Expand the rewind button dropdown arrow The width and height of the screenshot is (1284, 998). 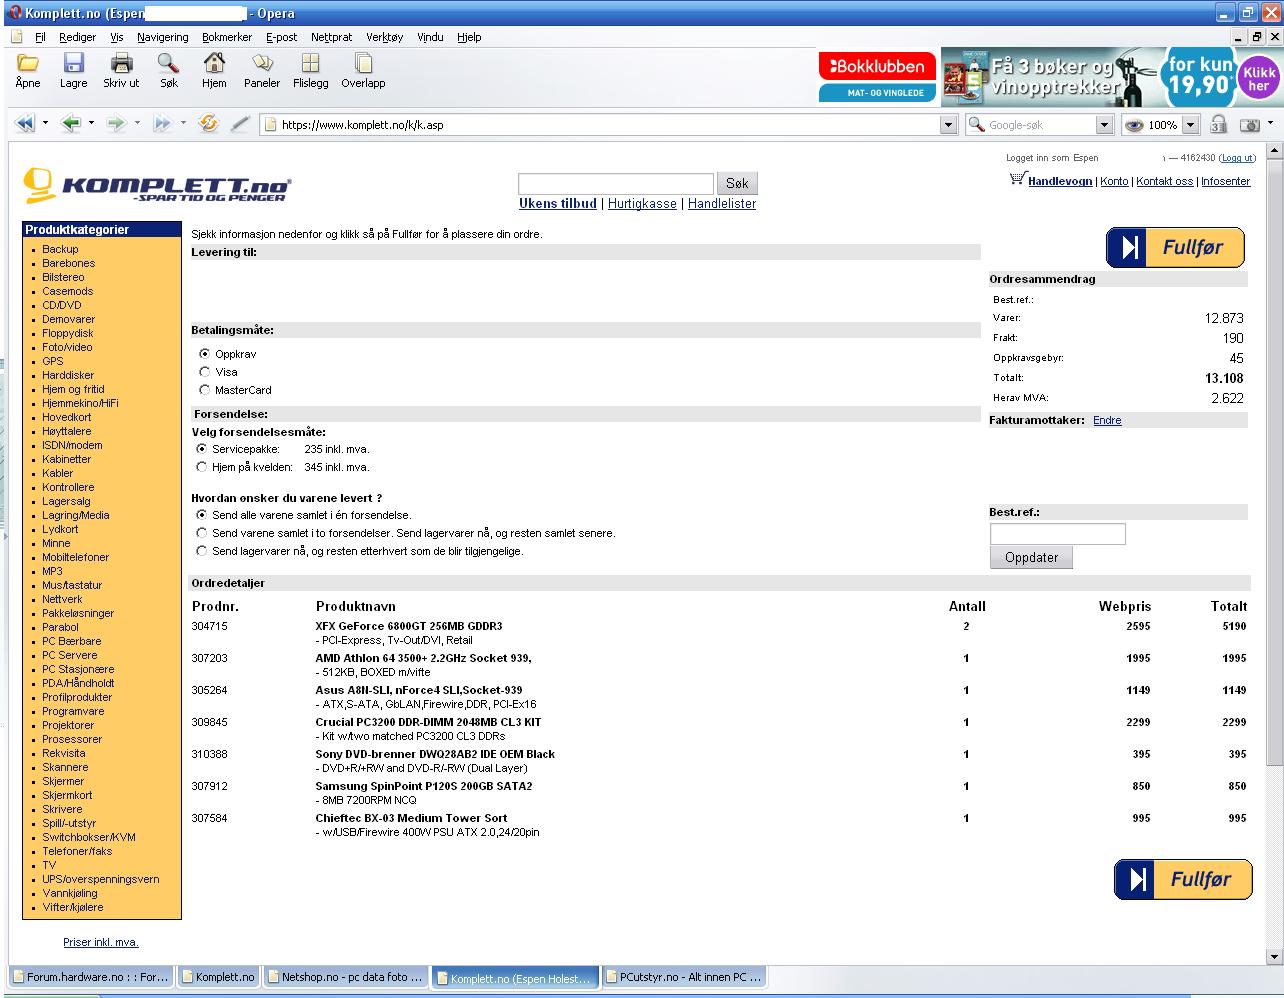click(x=45, y=124)
